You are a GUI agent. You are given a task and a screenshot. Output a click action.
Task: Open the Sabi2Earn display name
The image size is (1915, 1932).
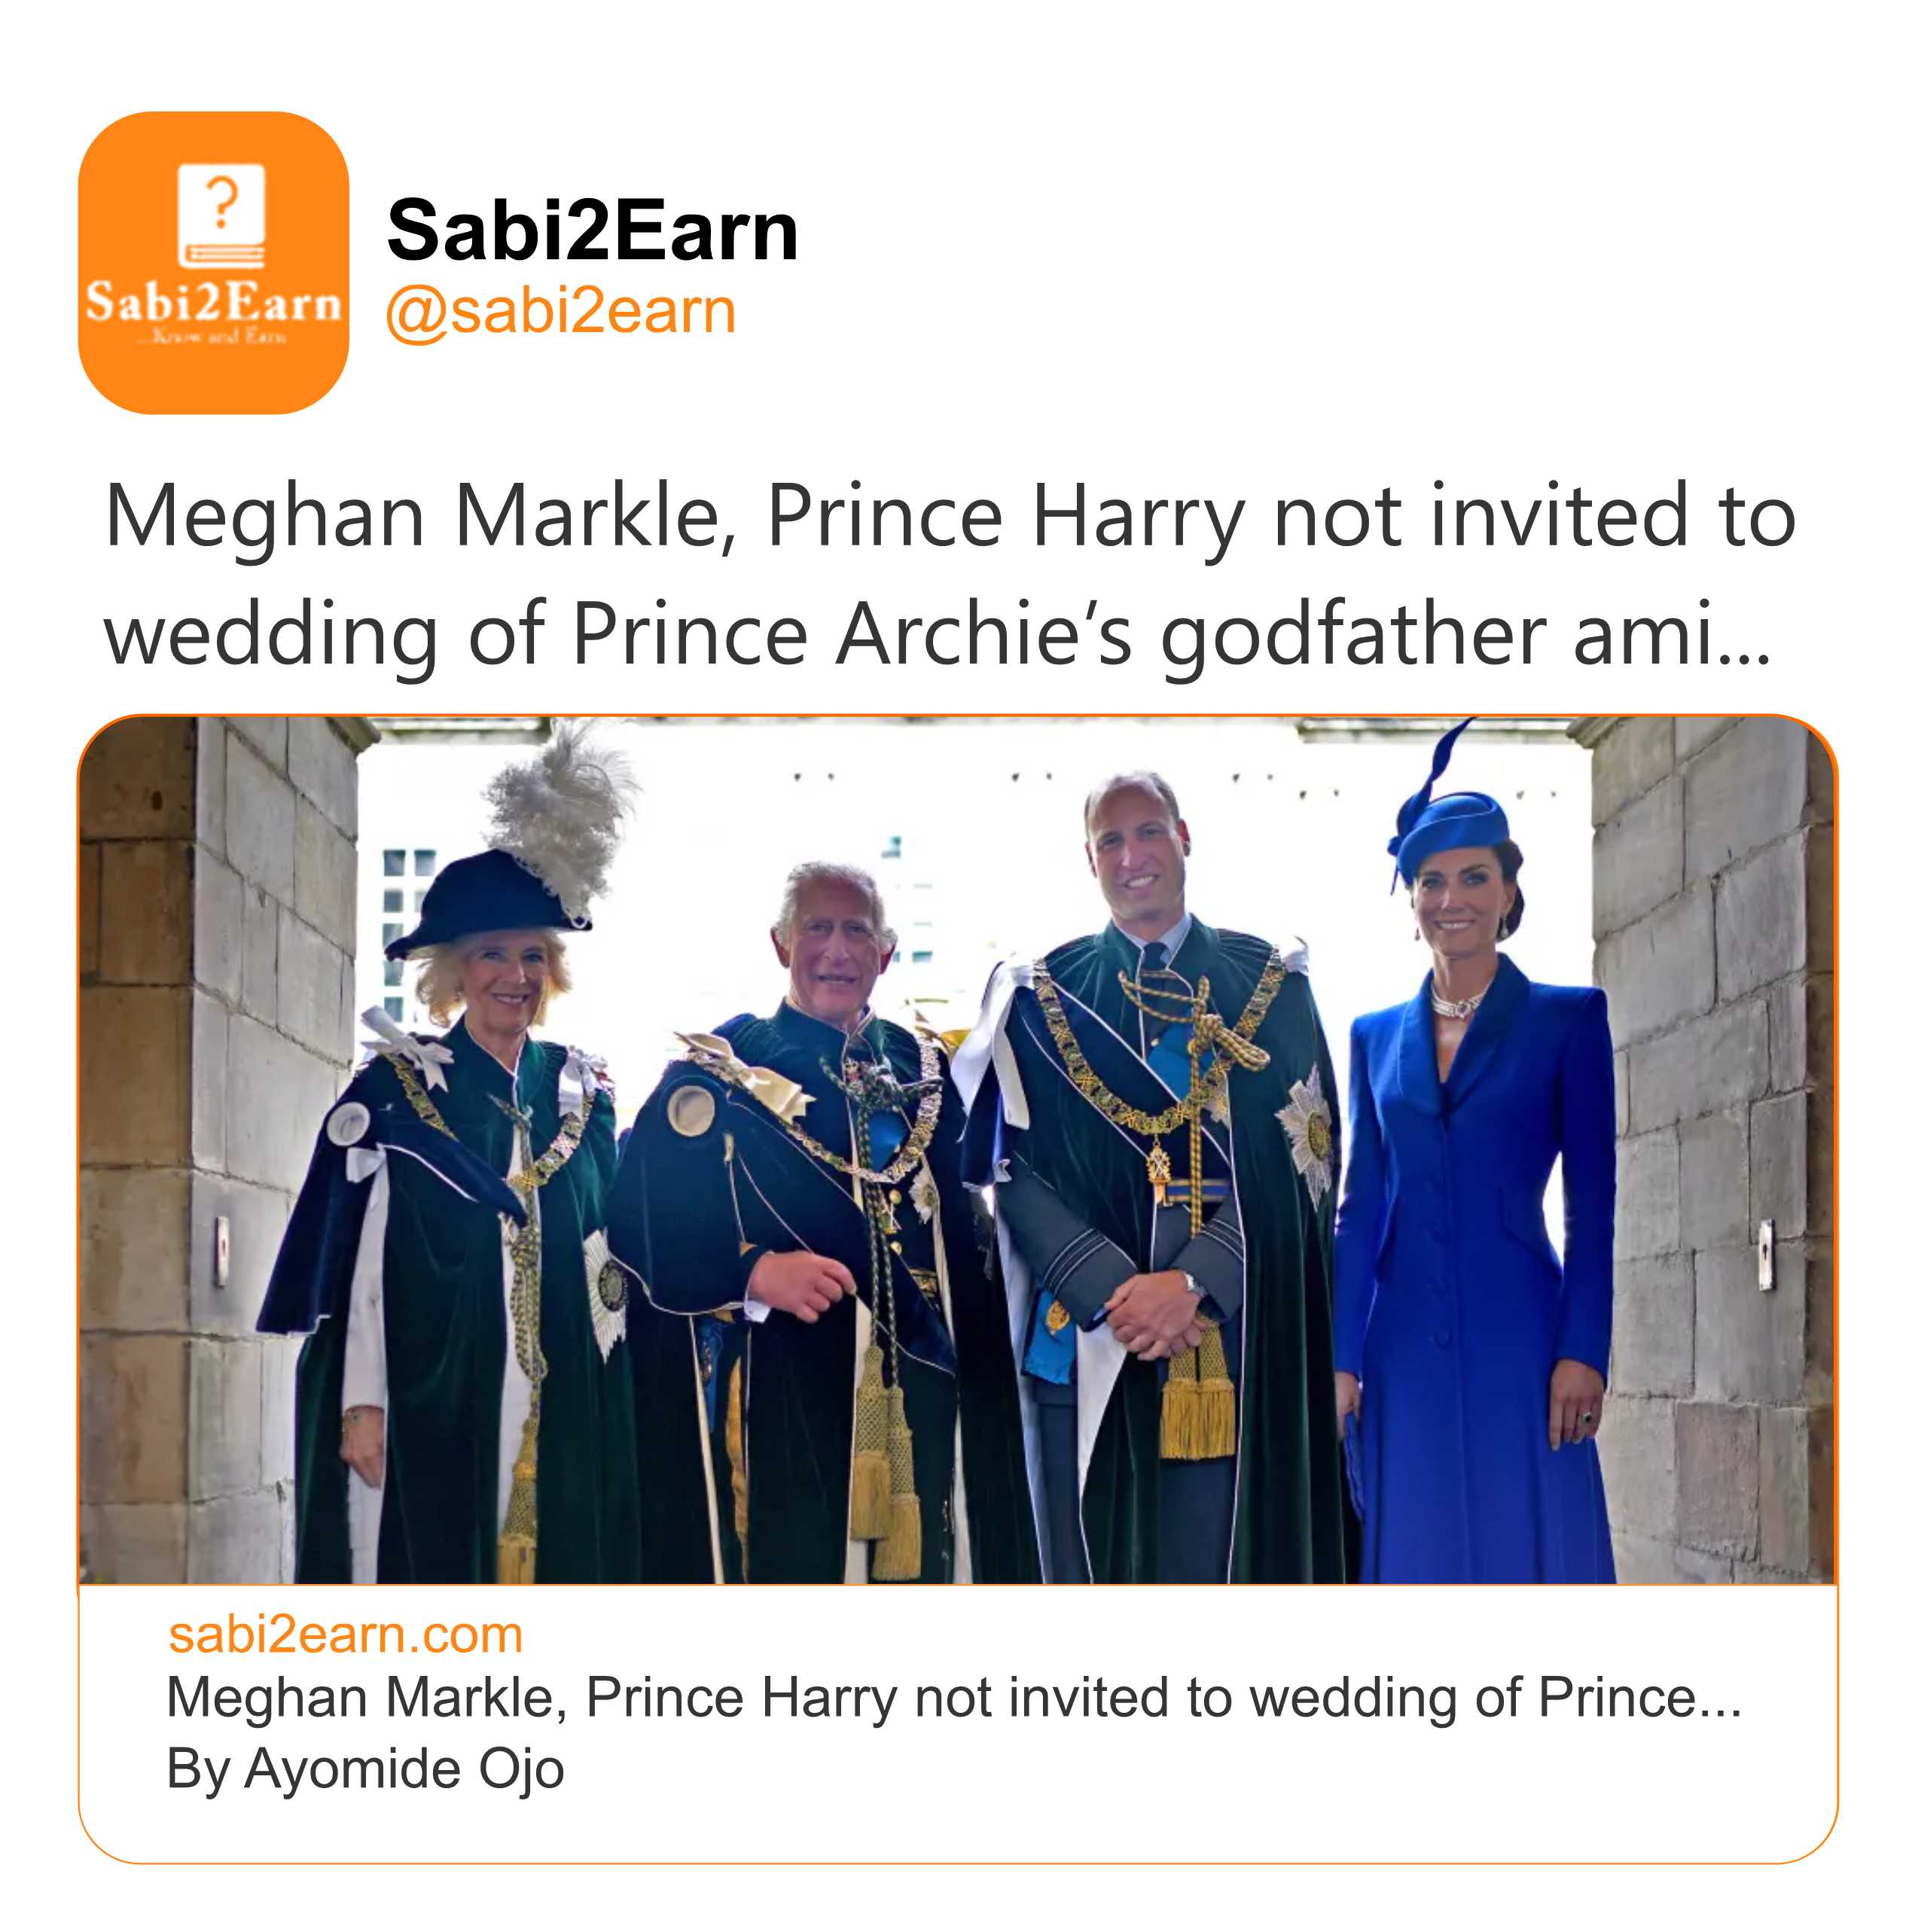point(592,231)
